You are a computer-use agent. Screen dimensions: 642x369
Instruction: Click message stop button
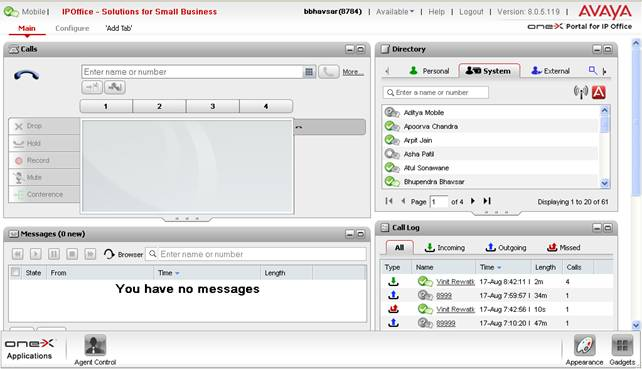(x=72, y=254)
